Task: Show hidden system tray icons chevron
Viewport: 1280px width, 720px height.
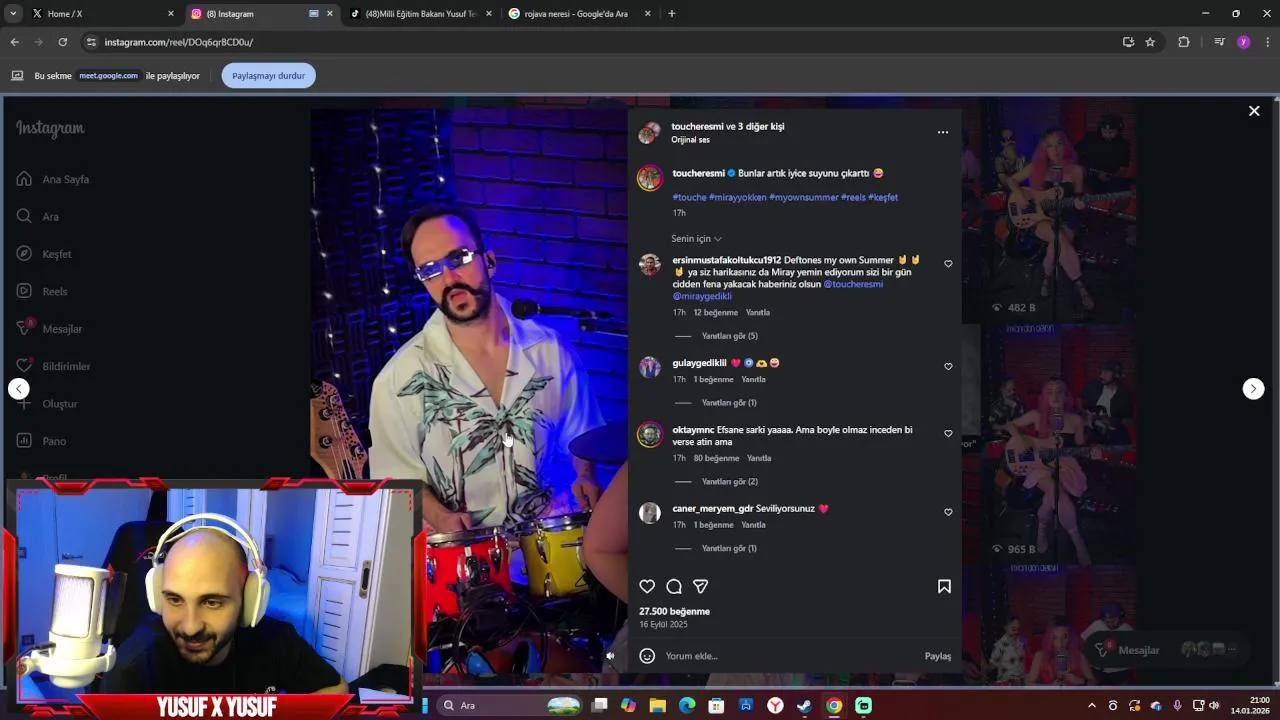Action: coord(1091,706)
